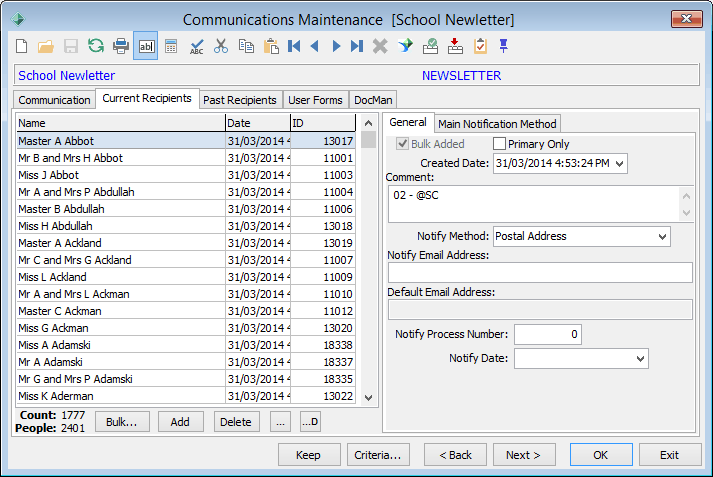
Task: Open the calculator icon in toolbar
Action: pos(171,46)
